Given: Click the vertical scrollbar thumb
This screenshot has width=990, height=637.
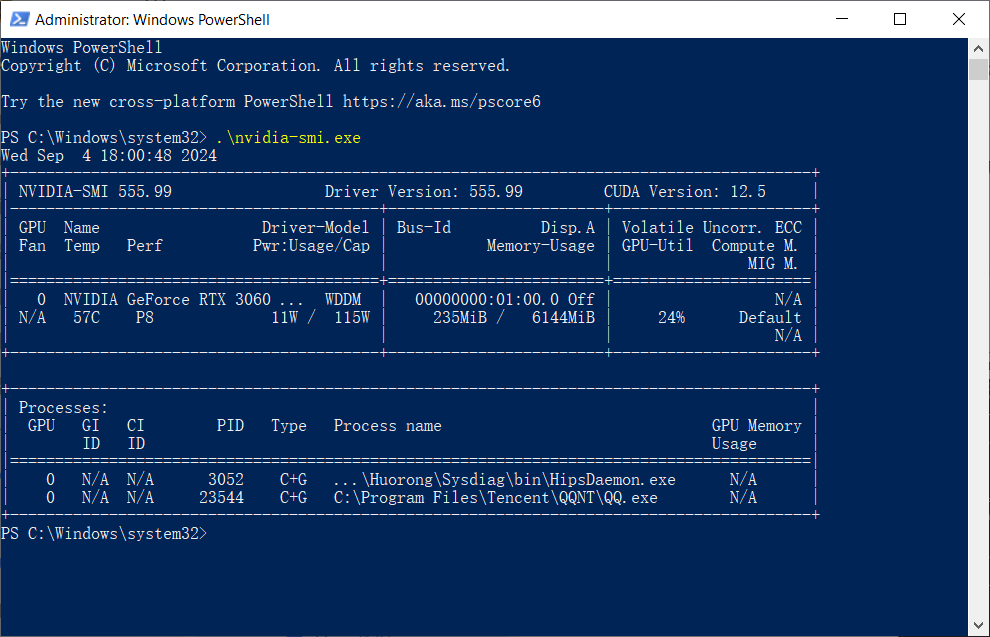Looking at the screenshot, I should pyautogui.click(x=978, y=69).
